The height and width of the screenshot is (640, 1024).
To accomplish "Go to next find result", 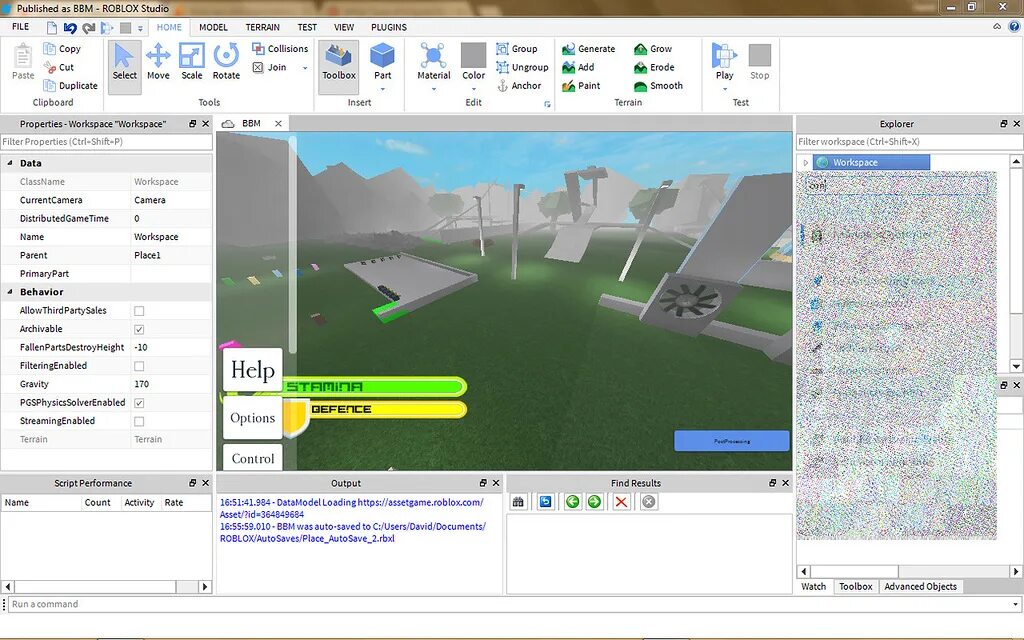I will (x=594, y=502).
